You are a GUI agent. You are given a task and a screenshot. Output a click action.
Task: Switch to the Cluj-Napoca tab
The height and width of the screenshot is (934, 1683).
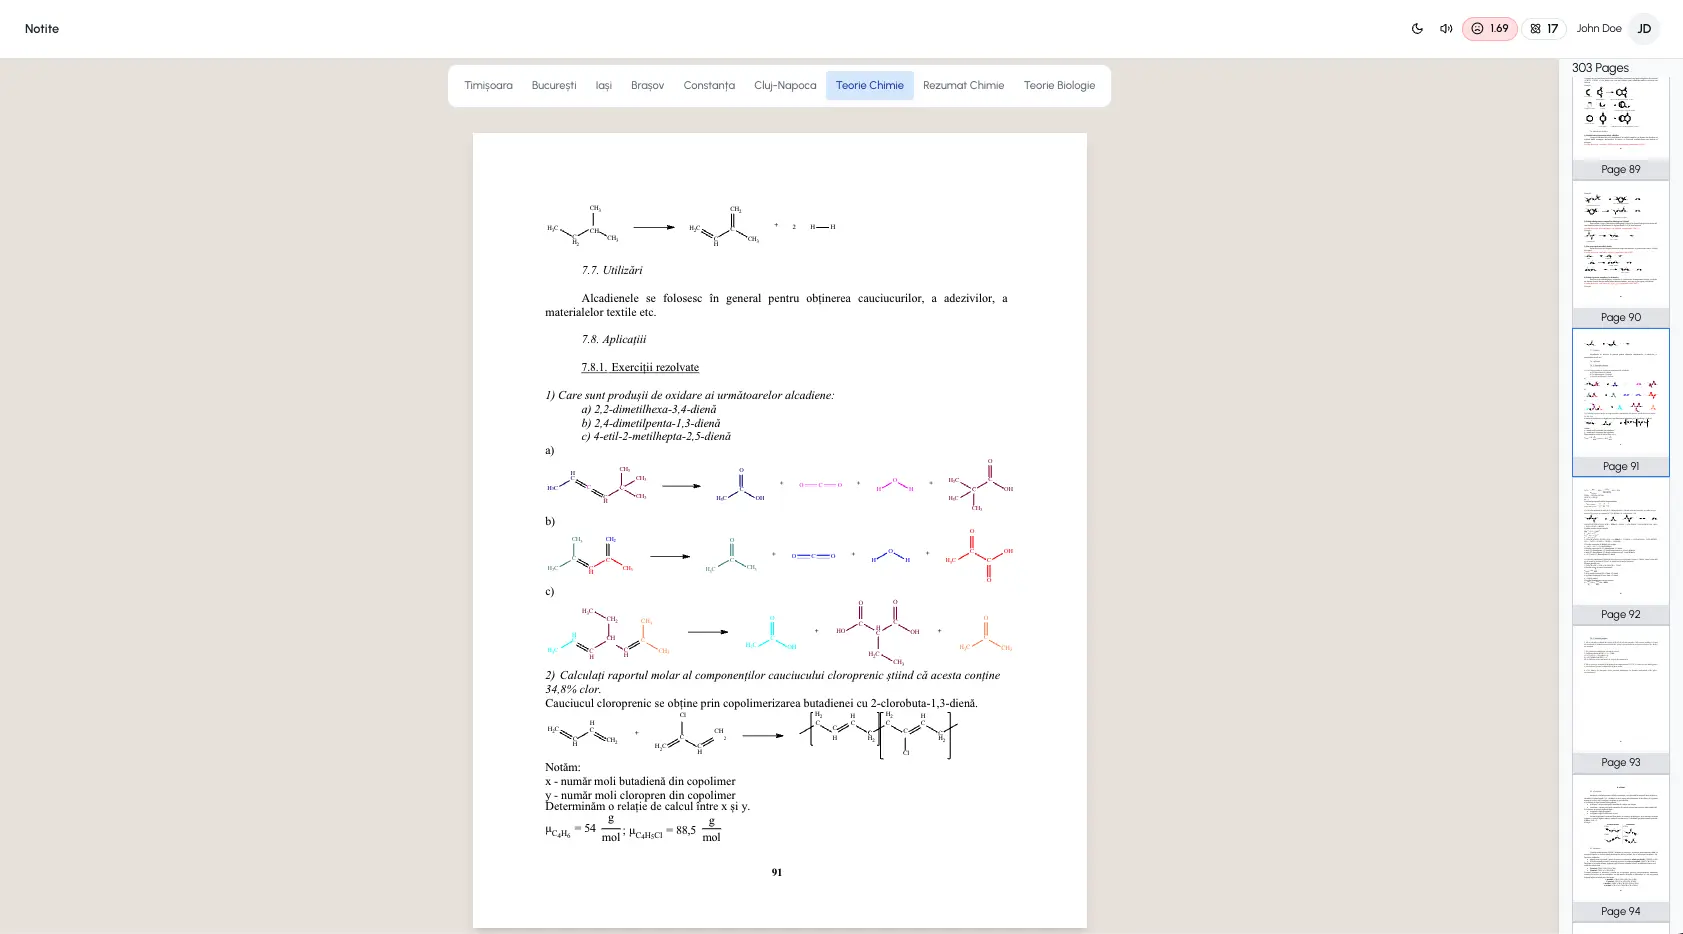point(785,86)
